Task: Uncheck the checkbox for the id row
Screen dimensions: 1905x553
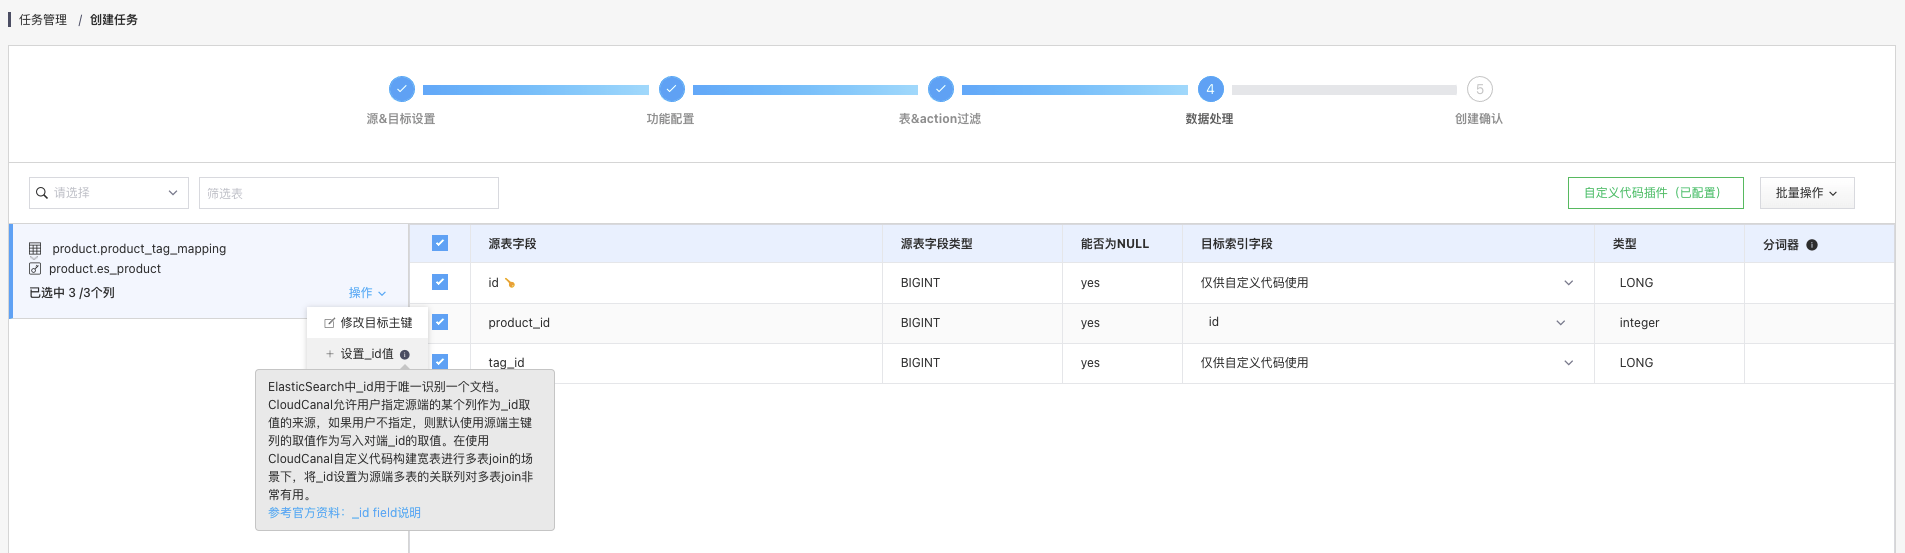Action: click(440, 282)
